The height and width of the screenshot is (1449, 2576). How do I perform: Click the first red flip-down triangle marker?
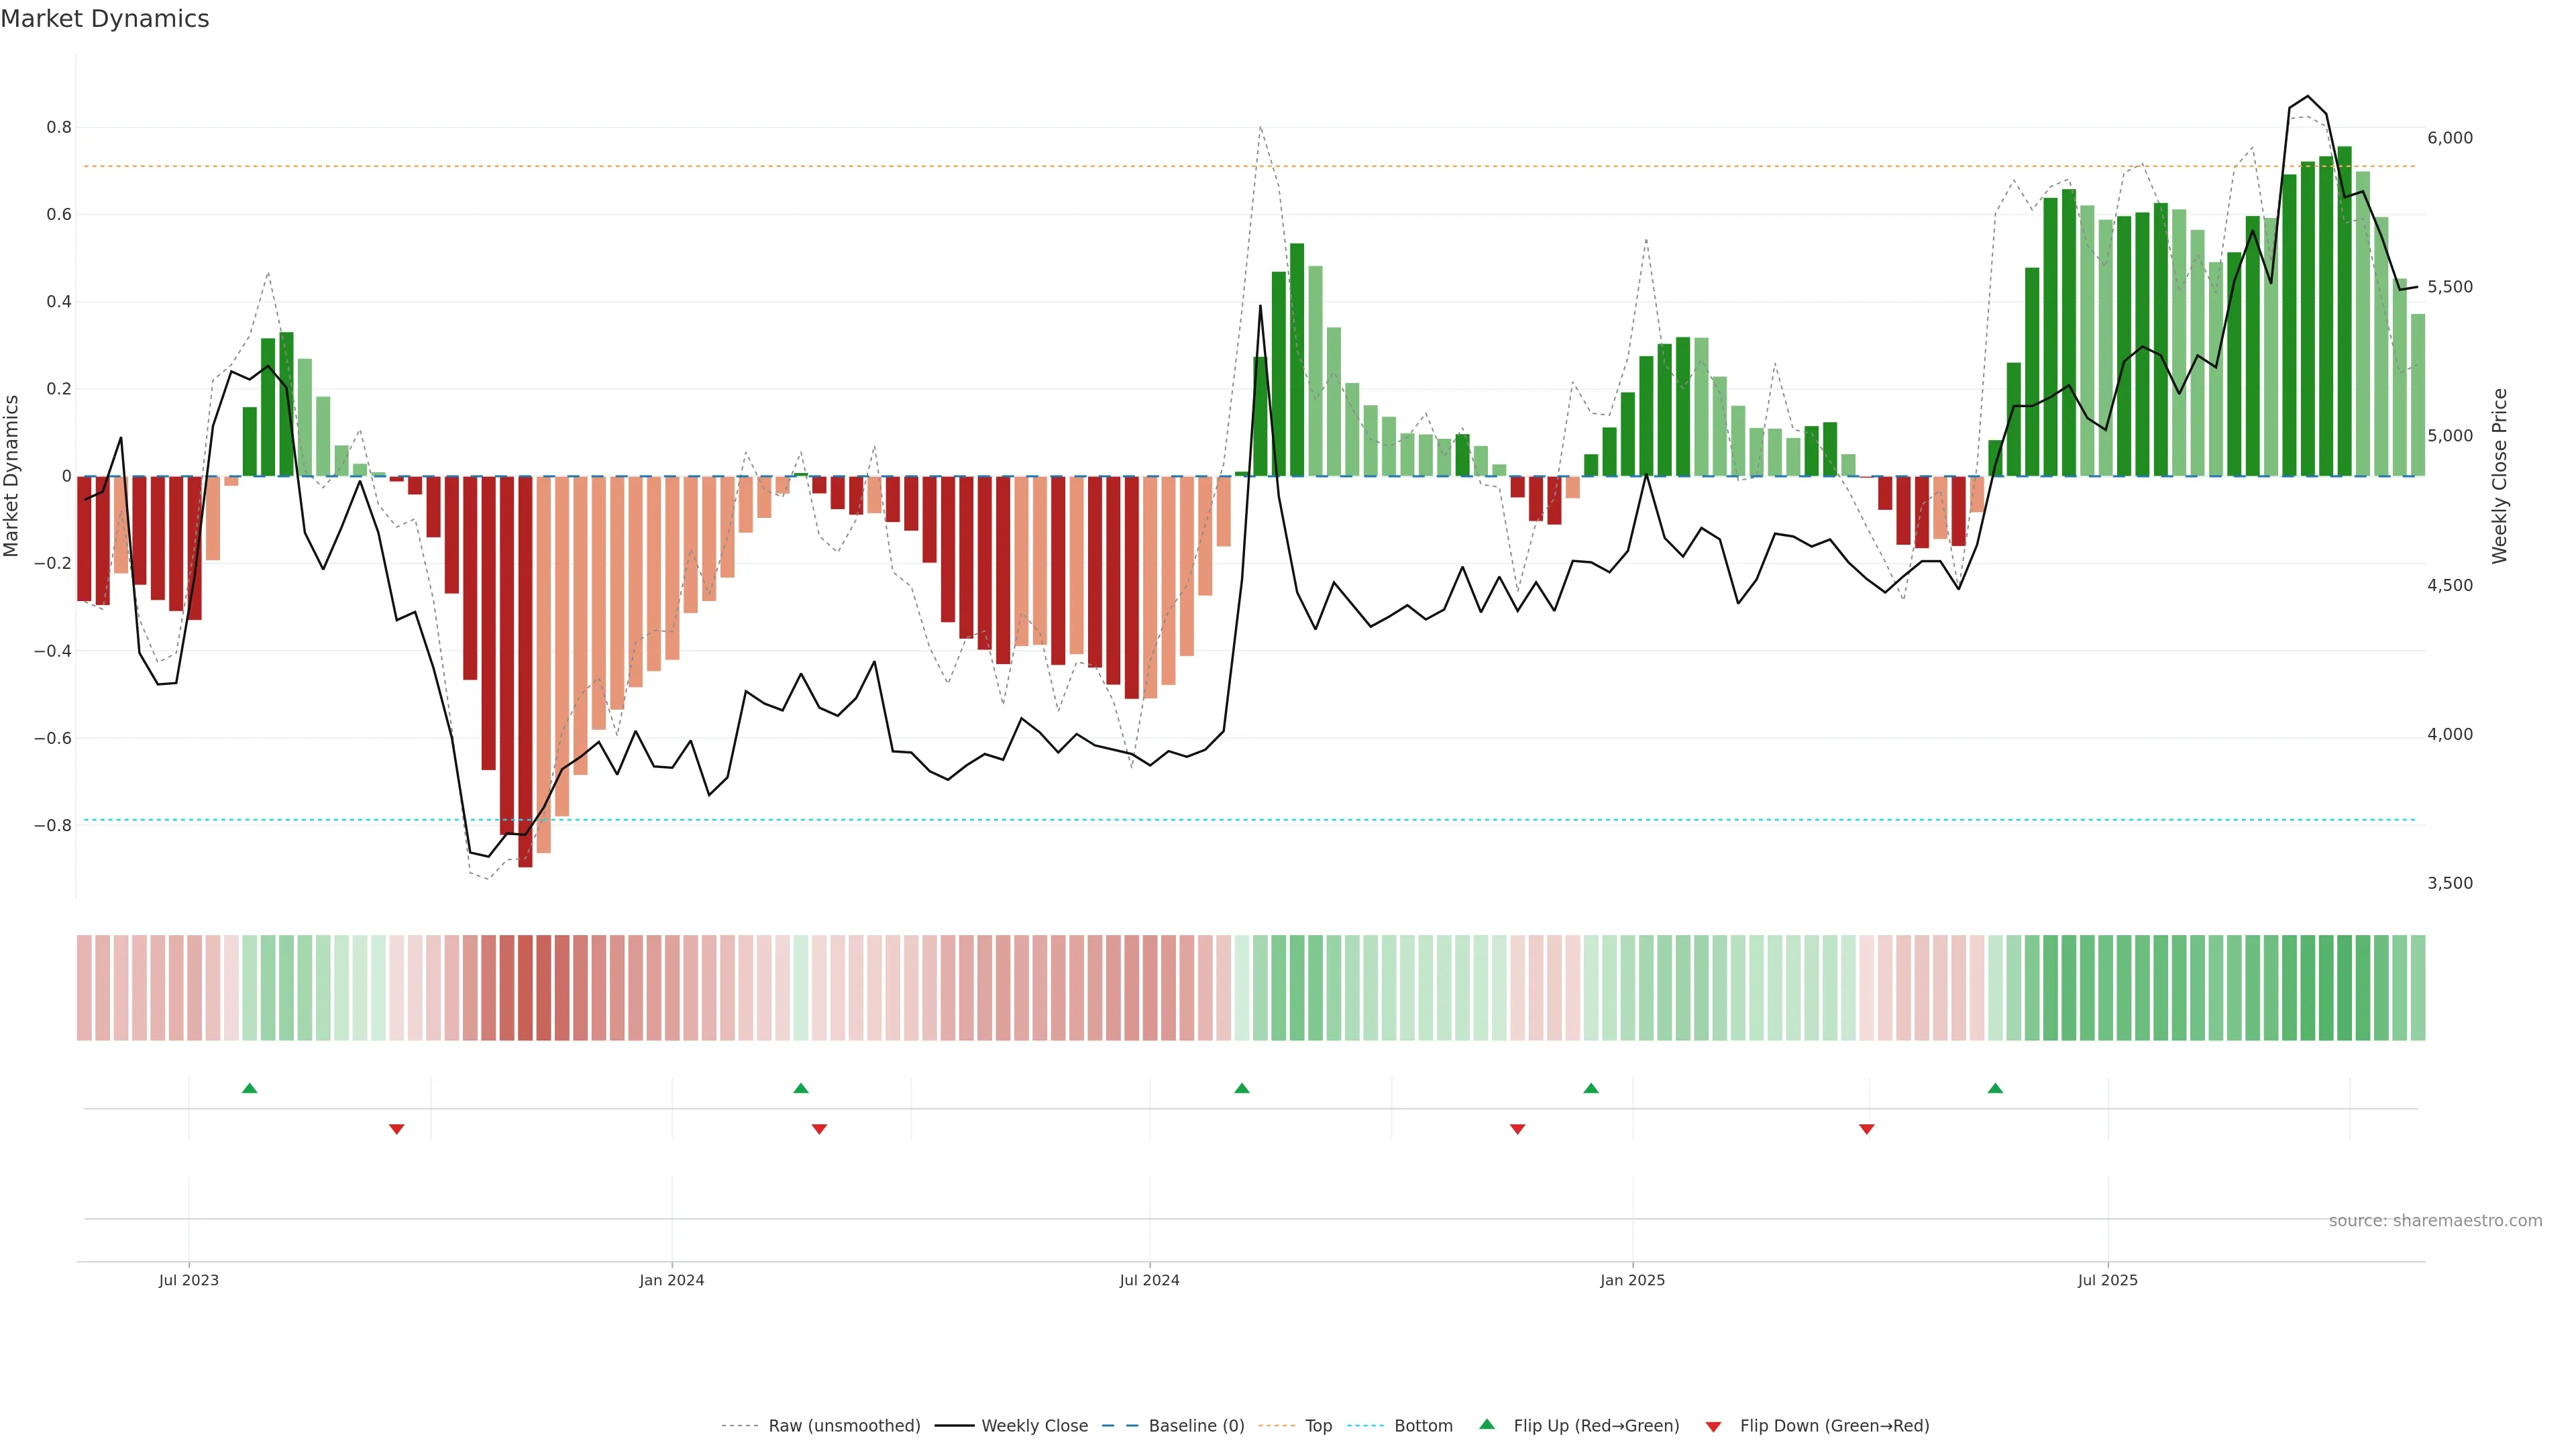[x=397, y=1129]
